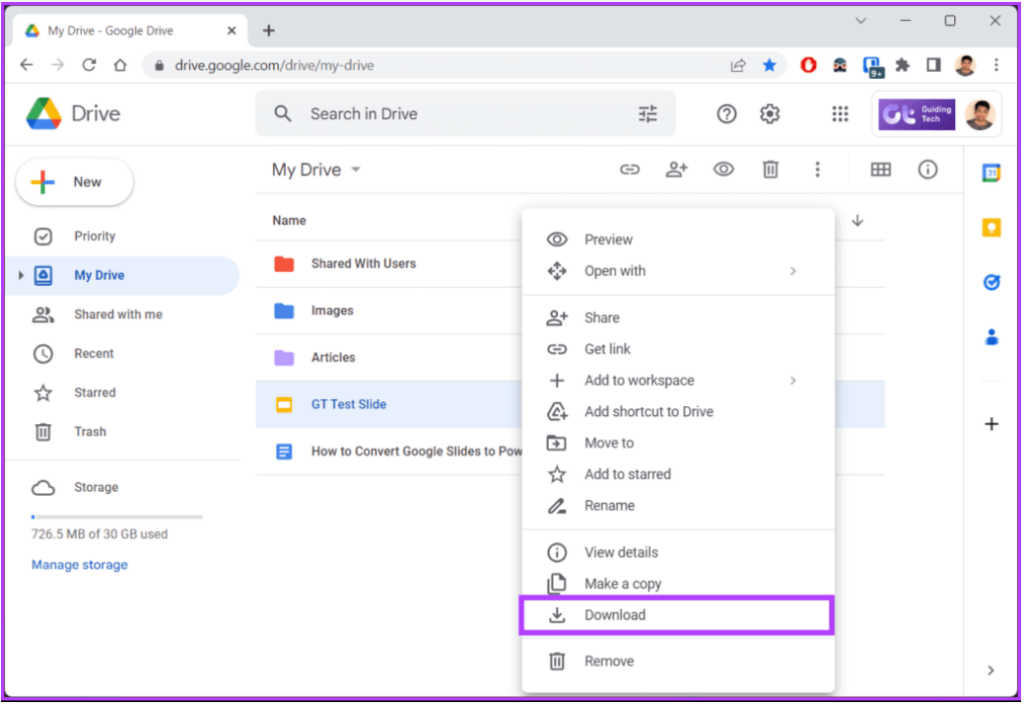Open Google Tasks from the side panel
1024x704 pixels.
pyautogui.click(x=991, y=282)
